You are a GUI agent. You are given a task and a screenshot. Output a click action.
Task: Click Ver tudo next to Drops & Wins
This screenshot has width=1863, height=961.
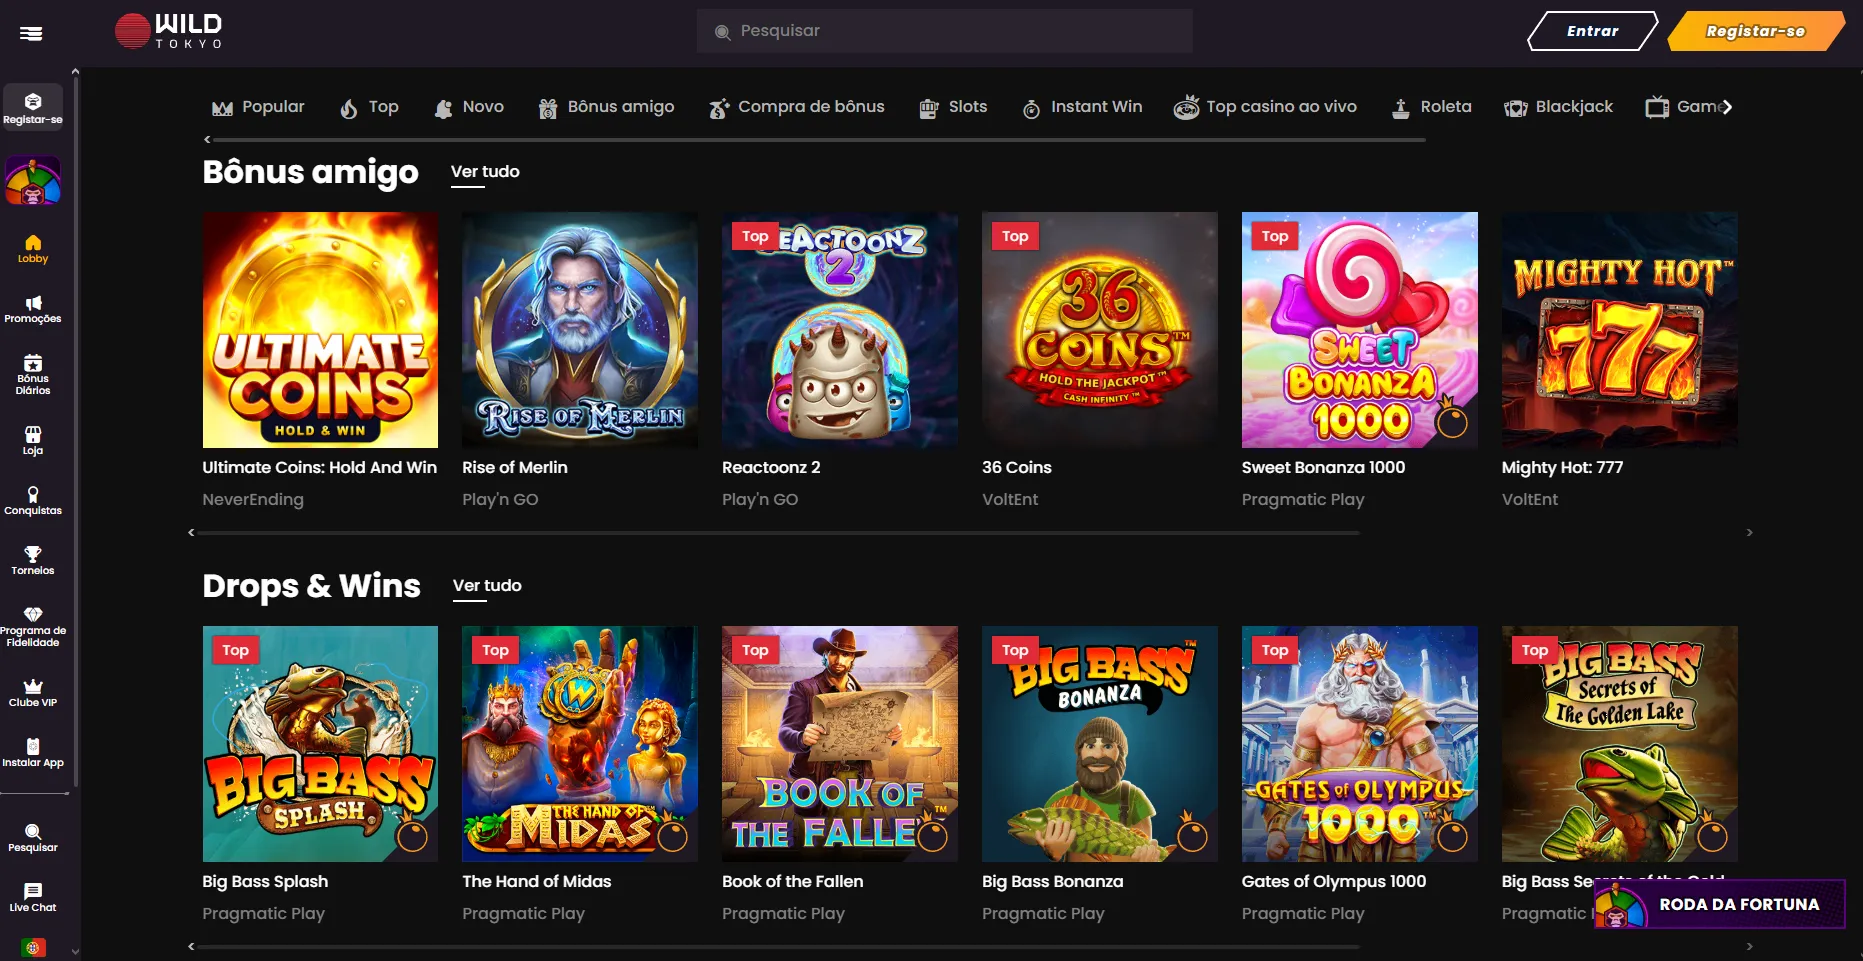487,586
